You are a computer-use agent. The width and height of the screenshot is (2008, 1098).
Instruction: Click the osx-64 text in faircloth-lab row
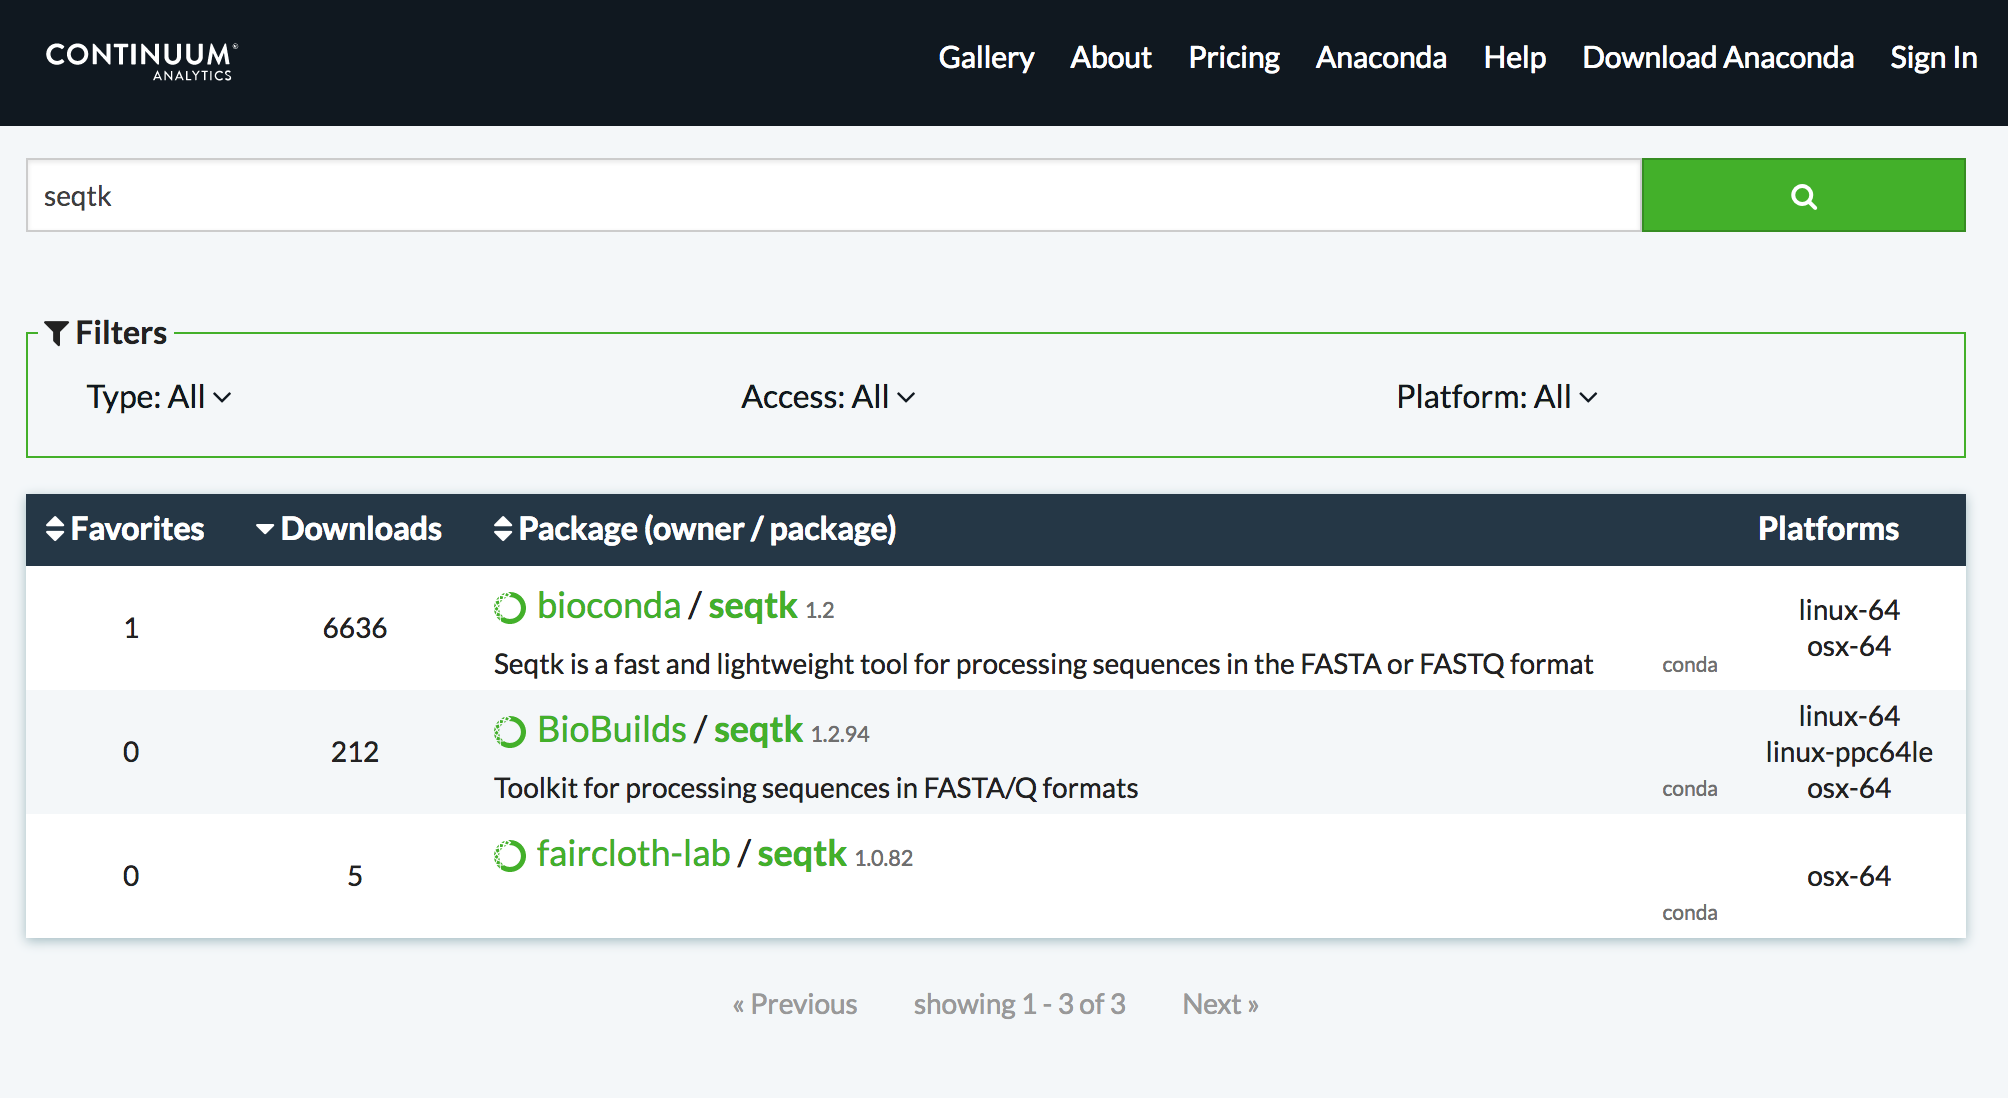tap(1849, 876)
